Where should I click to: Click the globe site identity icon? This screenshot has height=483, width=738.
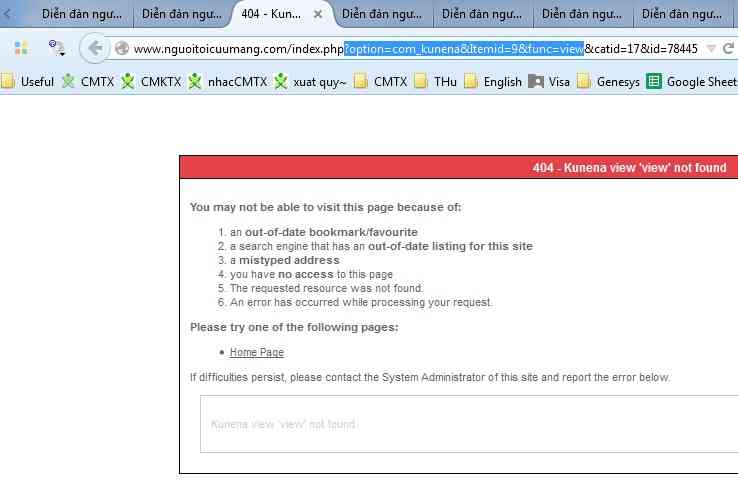point(122,48)
